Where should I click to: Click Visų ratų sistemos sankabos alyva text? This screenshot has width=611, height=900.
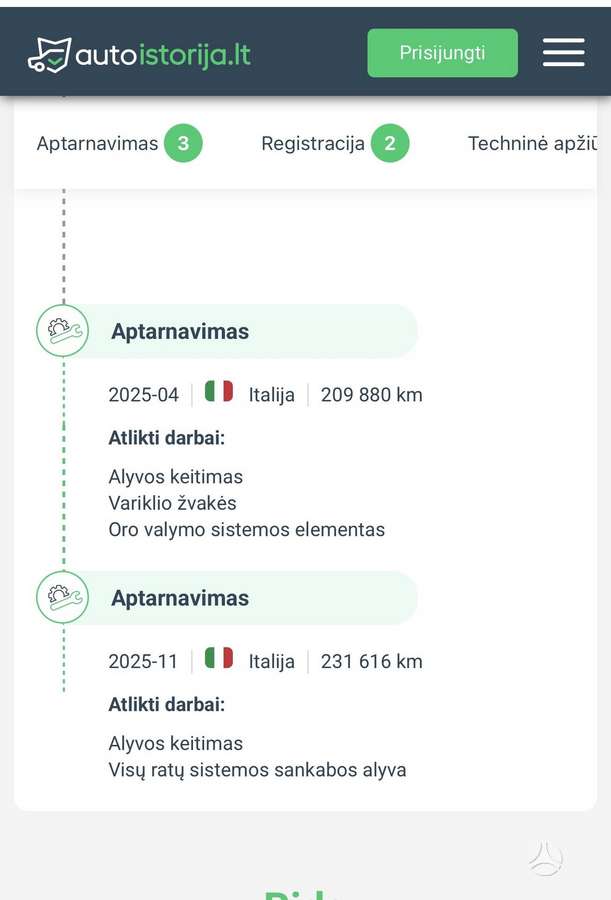pyautogui.click(x=257, y=770)
